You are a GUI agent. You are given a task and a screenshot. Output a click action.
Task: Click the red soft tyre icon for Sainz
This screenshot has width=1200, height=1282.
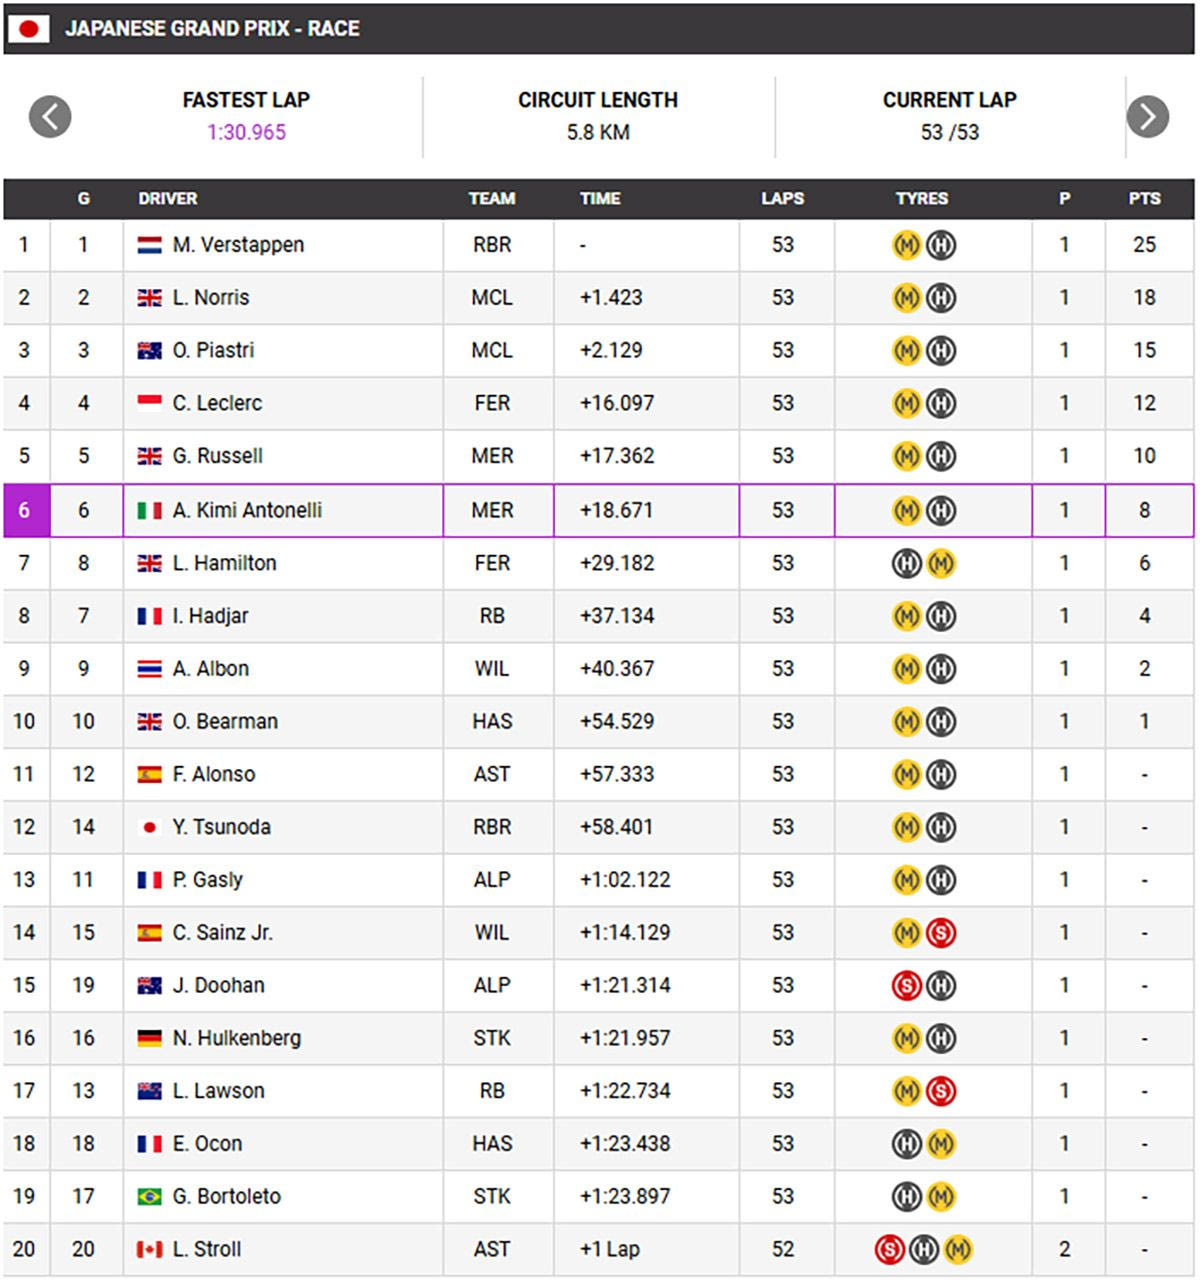(940, 933)
